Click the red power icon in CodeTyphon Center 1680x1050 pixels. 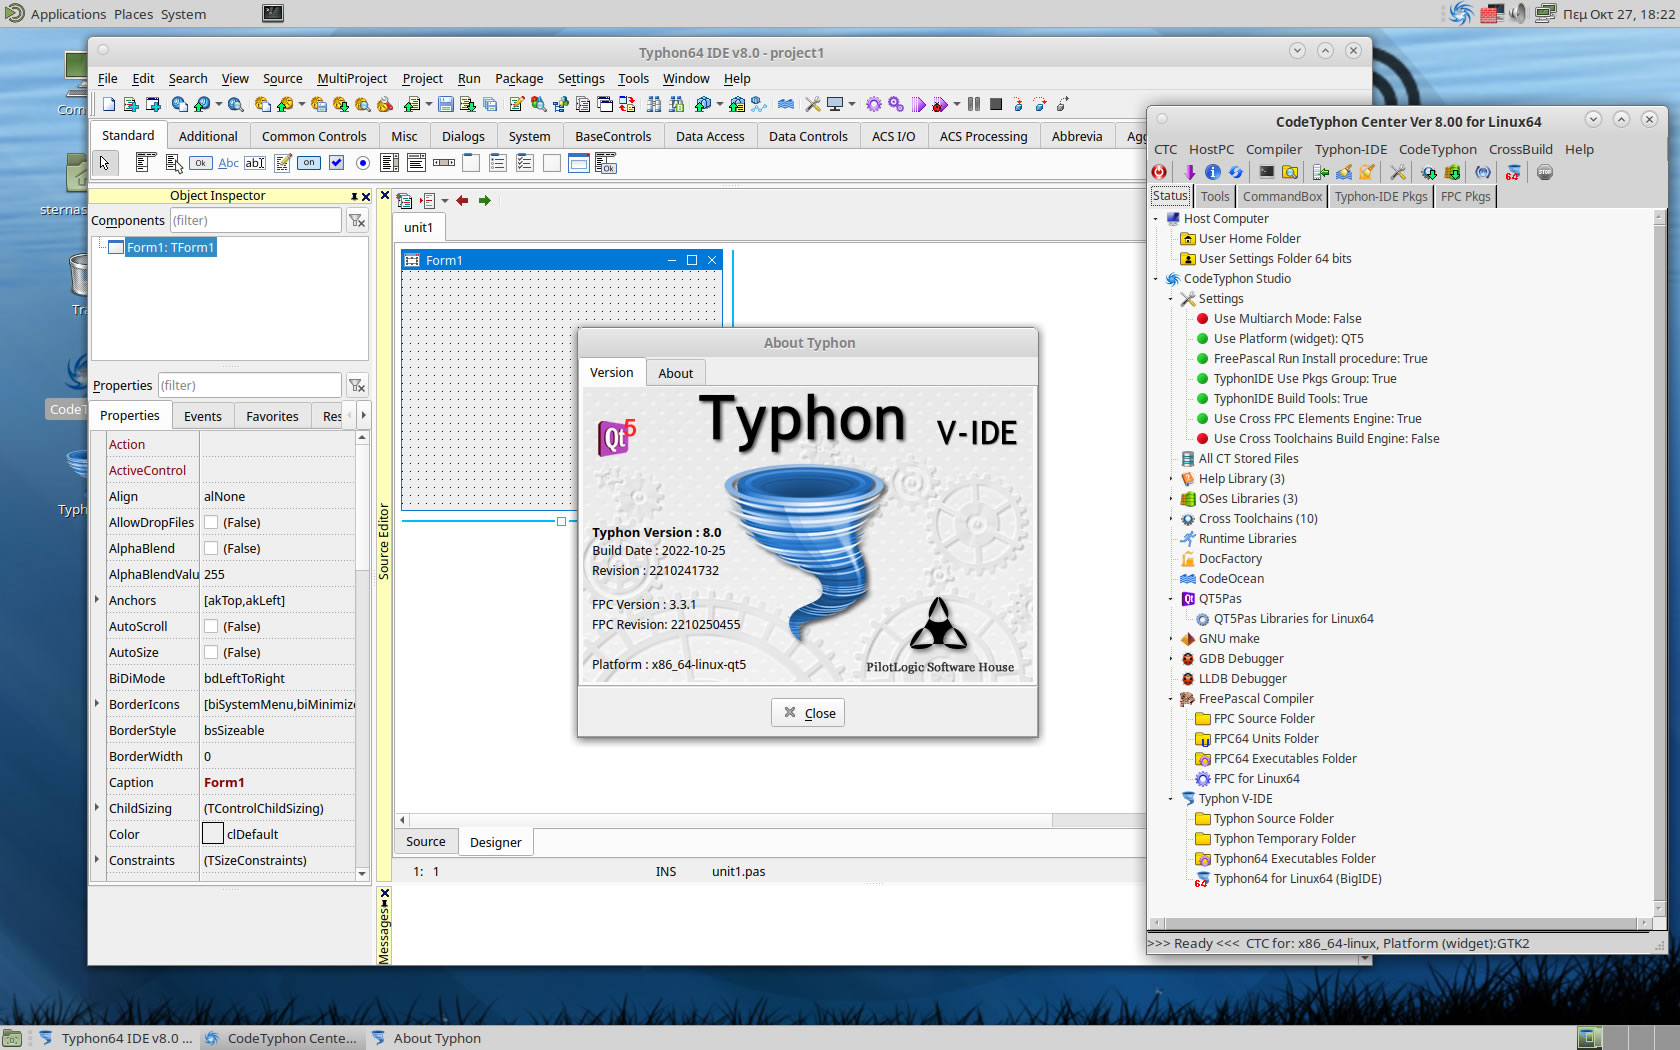point(1159,172)
